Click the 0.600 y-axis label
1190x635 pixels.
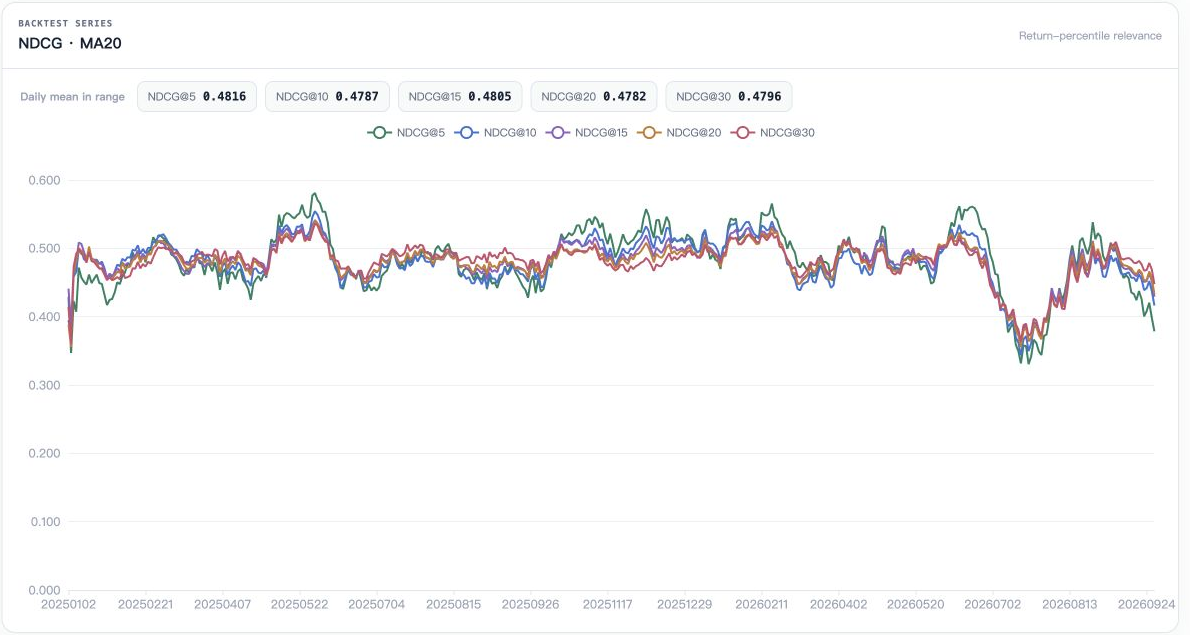point(44,181)
